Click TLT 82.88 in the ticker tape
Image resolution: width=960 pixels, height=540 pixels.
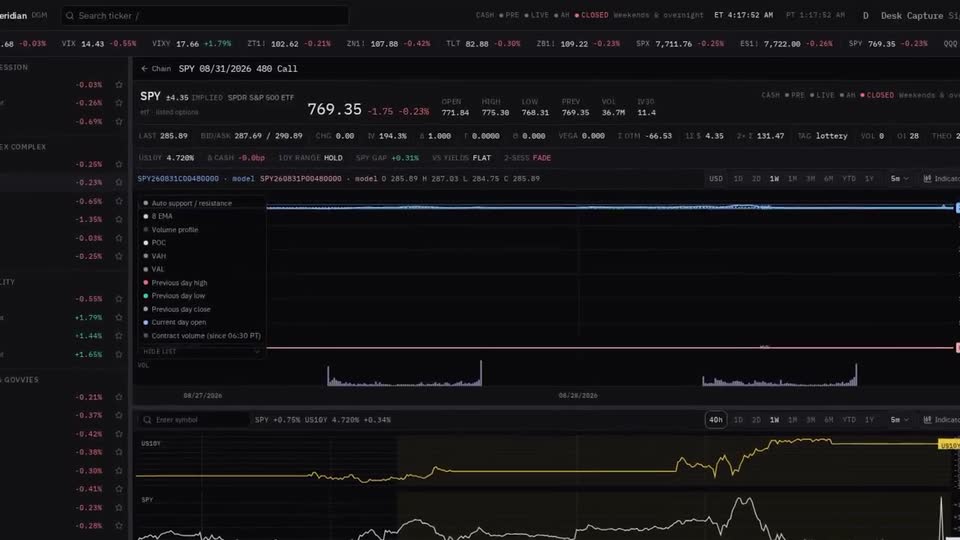[x=482, y=43]
